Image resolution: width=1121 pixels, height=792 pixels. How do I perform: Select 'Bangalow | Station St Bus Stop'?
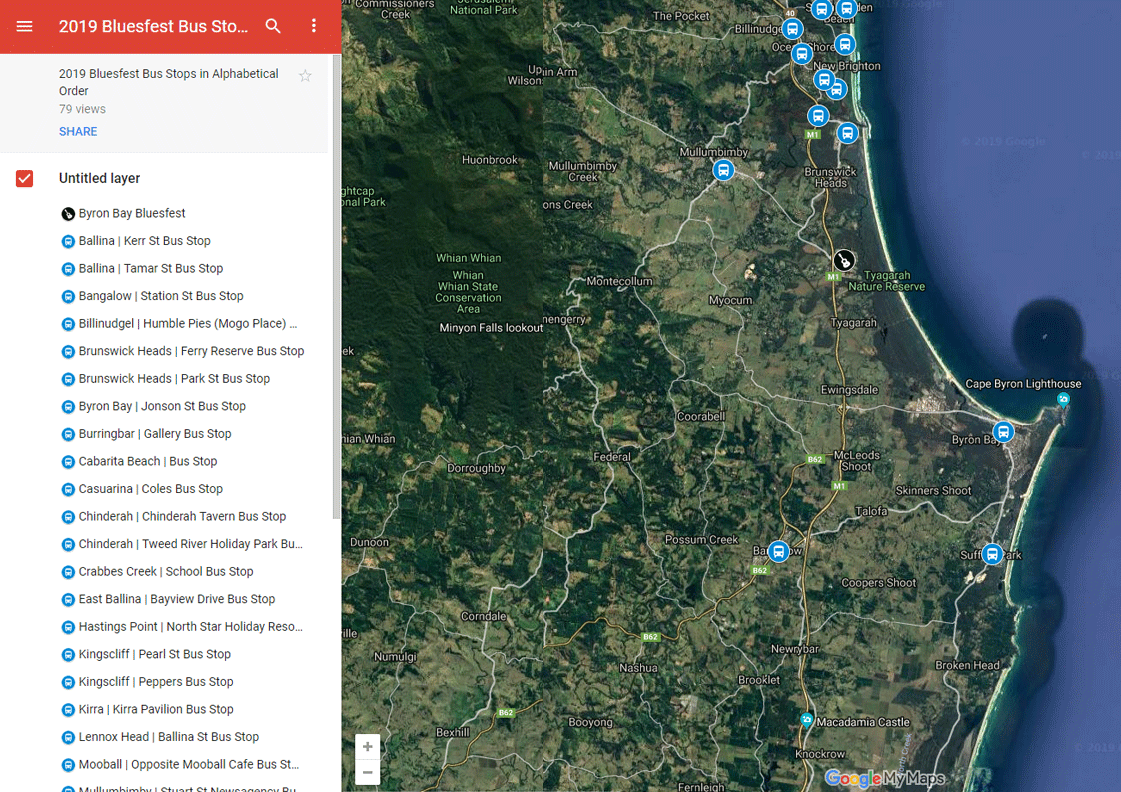pos(161,296)
